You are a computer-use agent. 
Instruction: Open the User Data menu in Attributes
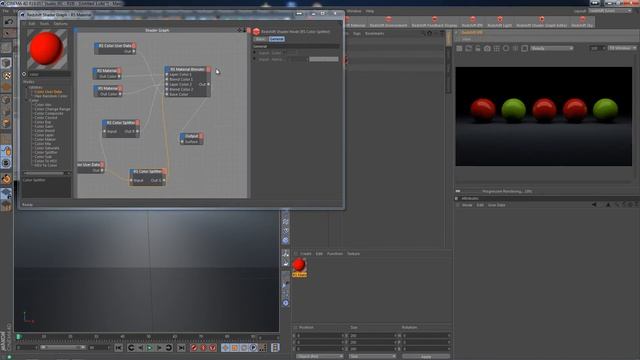tap(496, 205)
